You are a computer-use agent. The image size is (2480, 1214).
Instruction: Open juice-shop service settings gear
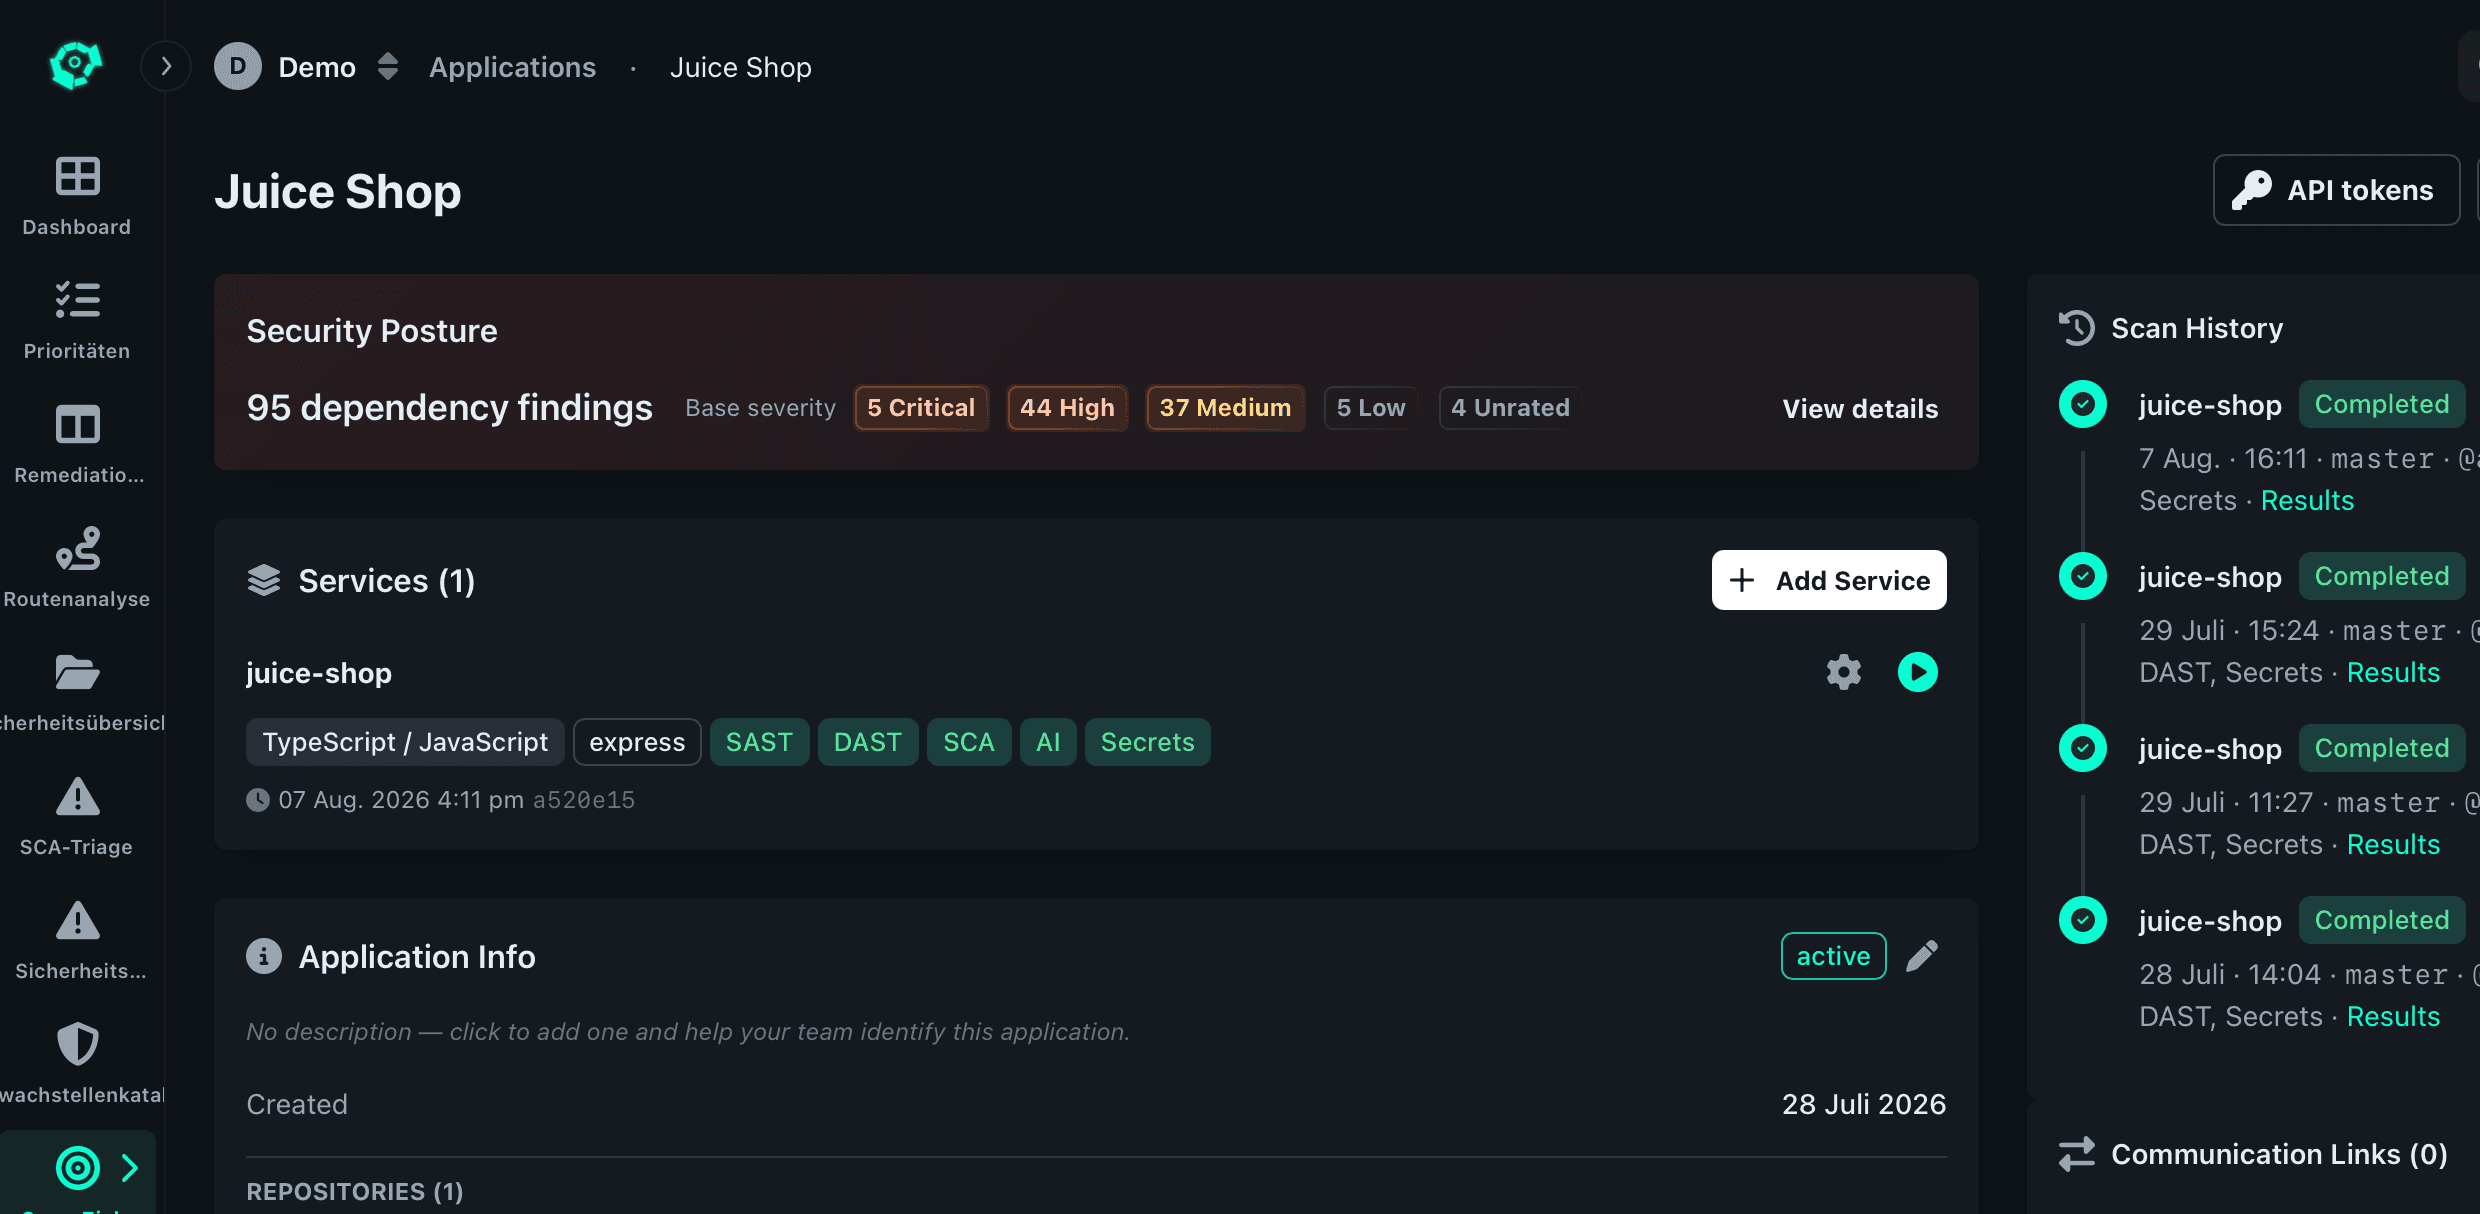coord(1843,672)
